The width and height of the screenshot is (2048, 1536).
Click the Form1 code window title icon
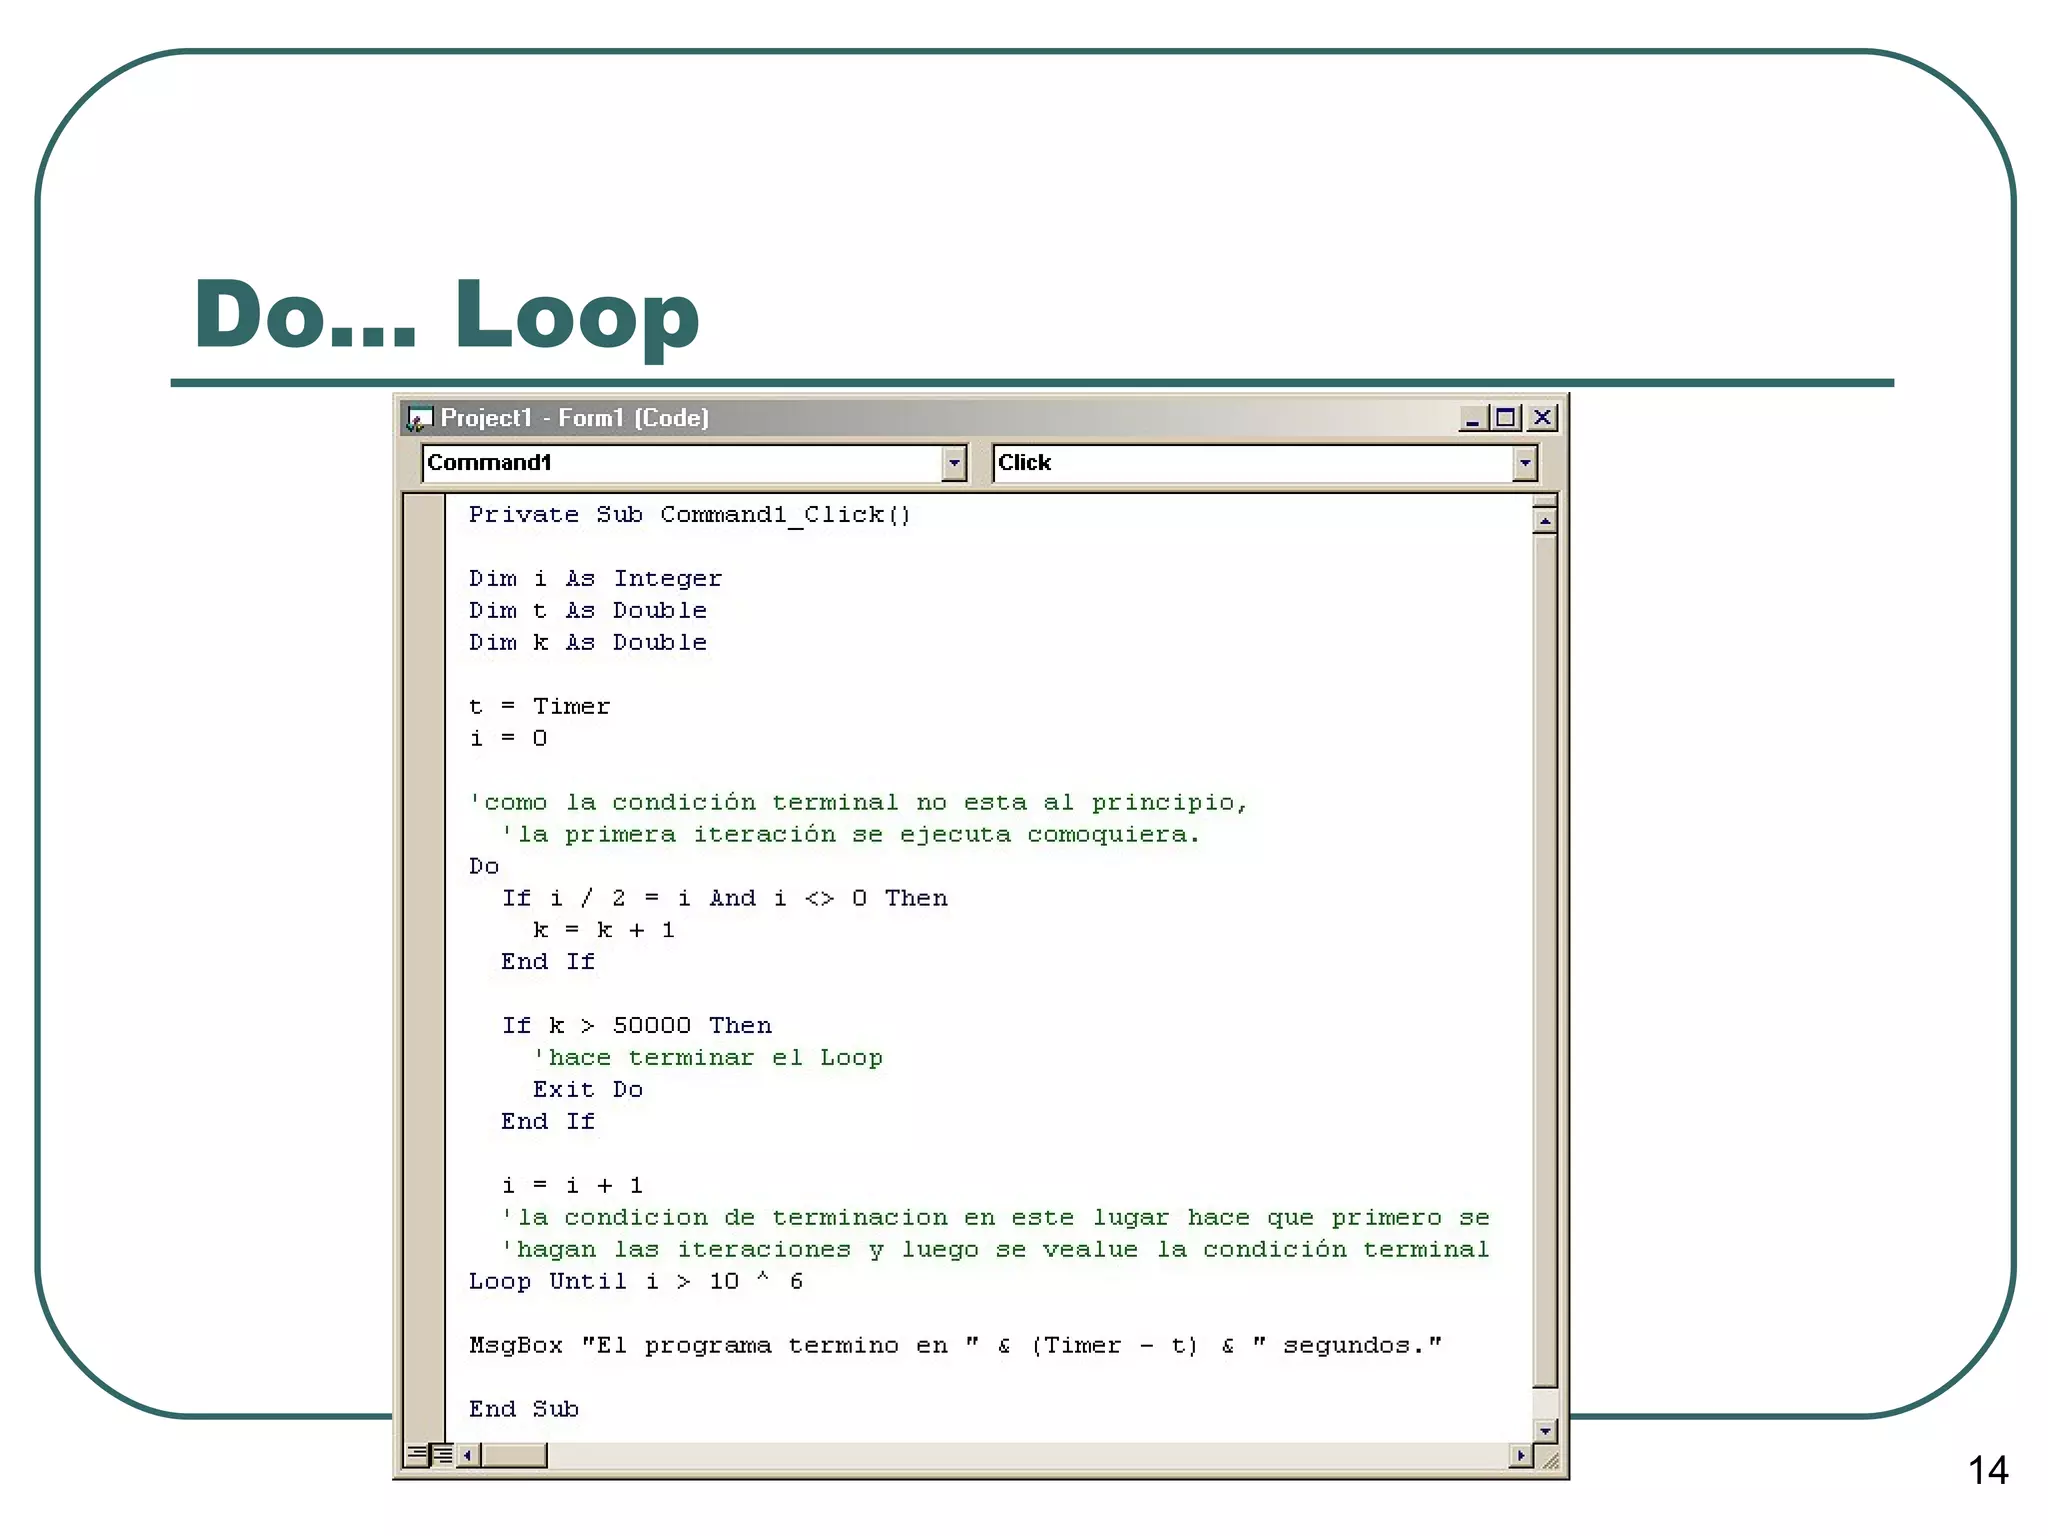419,418
